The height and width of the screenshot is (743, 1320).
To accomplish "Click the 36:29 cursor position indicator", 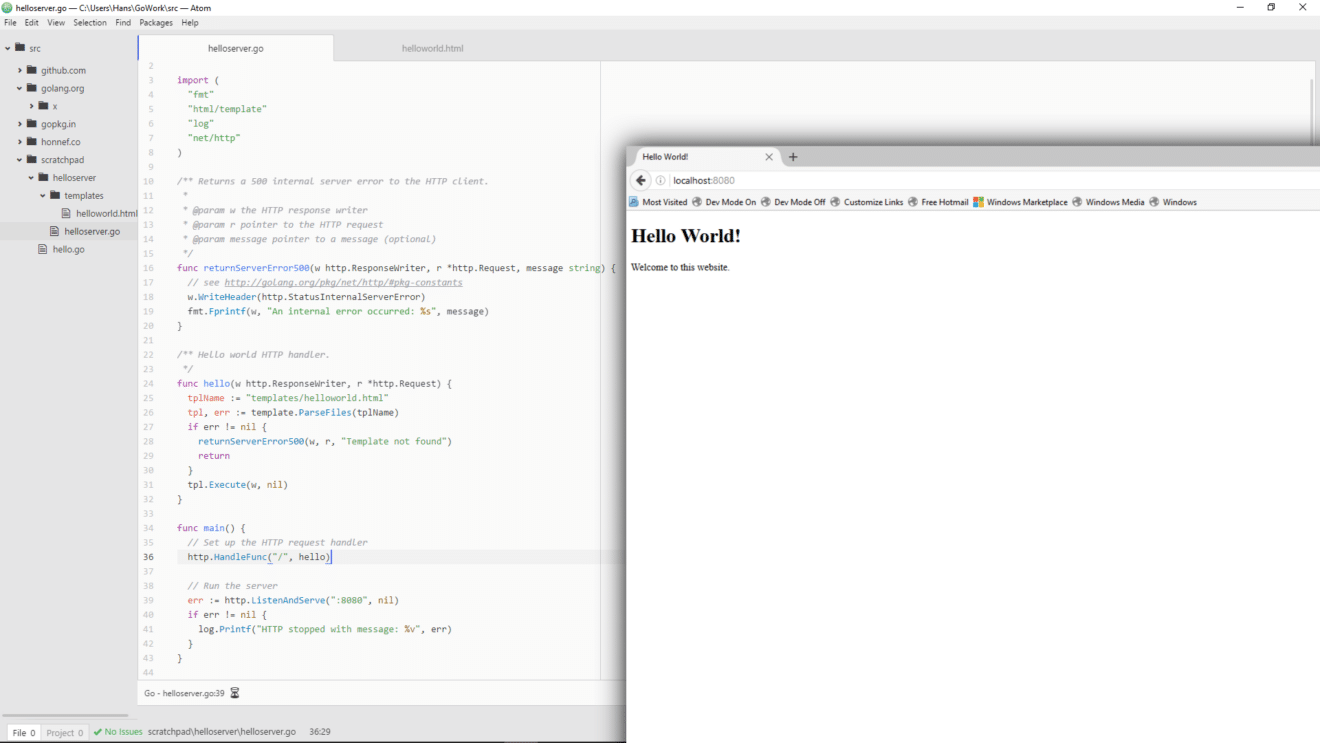I will 320,732.
